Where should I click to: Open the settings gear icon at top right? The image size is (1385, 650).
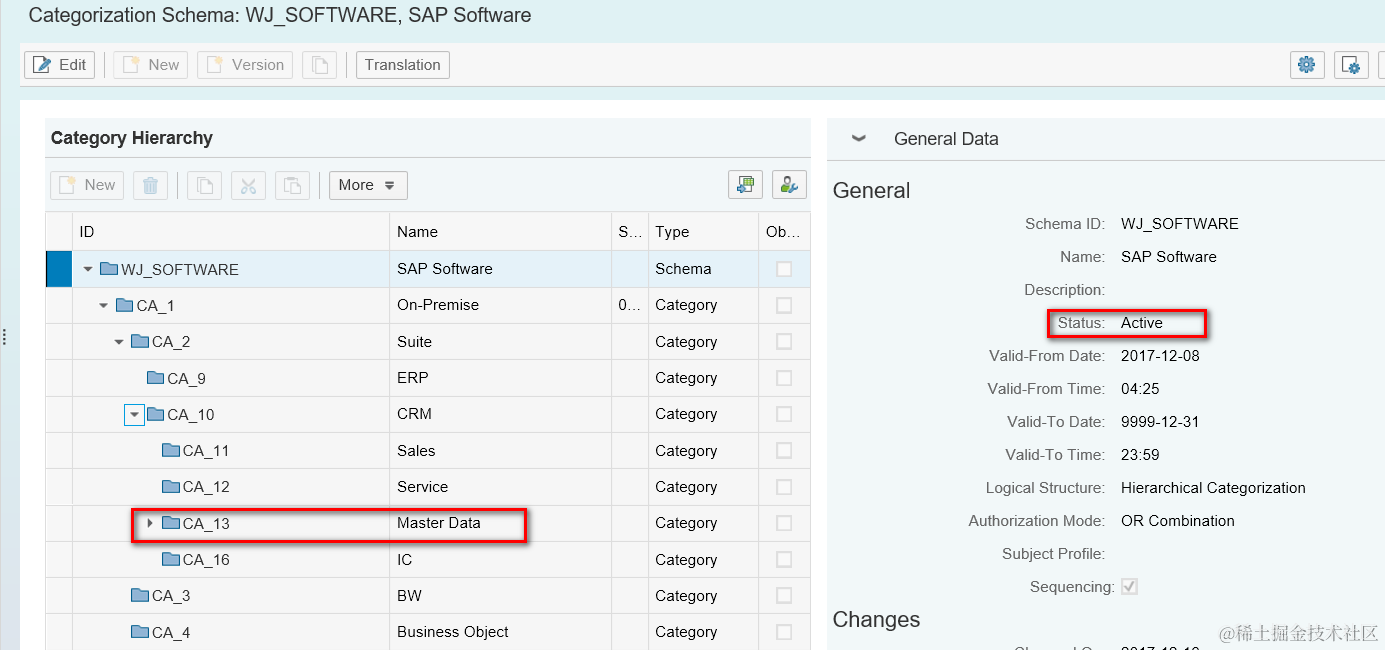(x=1306, y=65)
